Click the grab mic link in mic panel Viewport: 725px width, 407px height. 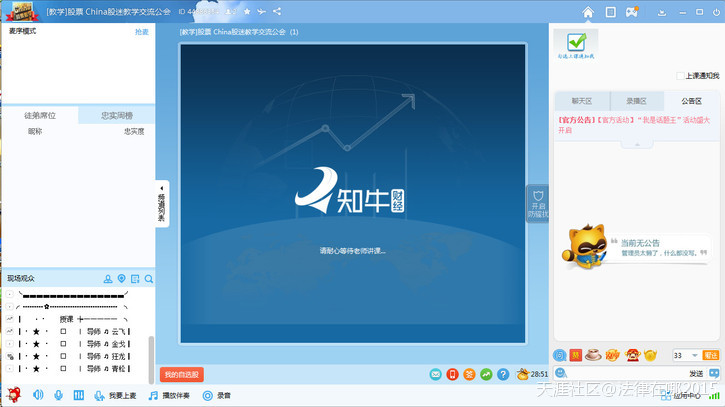pyautogui.click(x=141, y=32)
